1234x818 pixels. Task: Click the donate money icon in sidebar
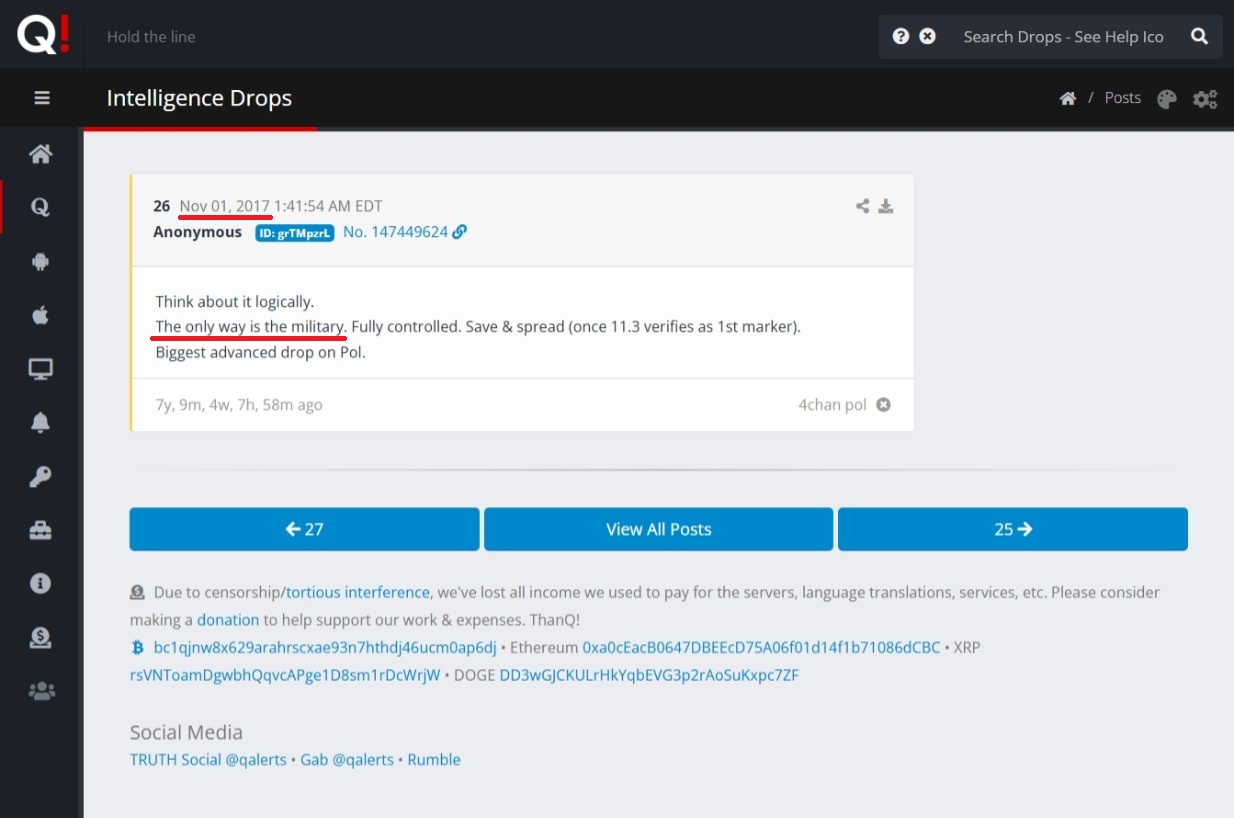[41, 637]
